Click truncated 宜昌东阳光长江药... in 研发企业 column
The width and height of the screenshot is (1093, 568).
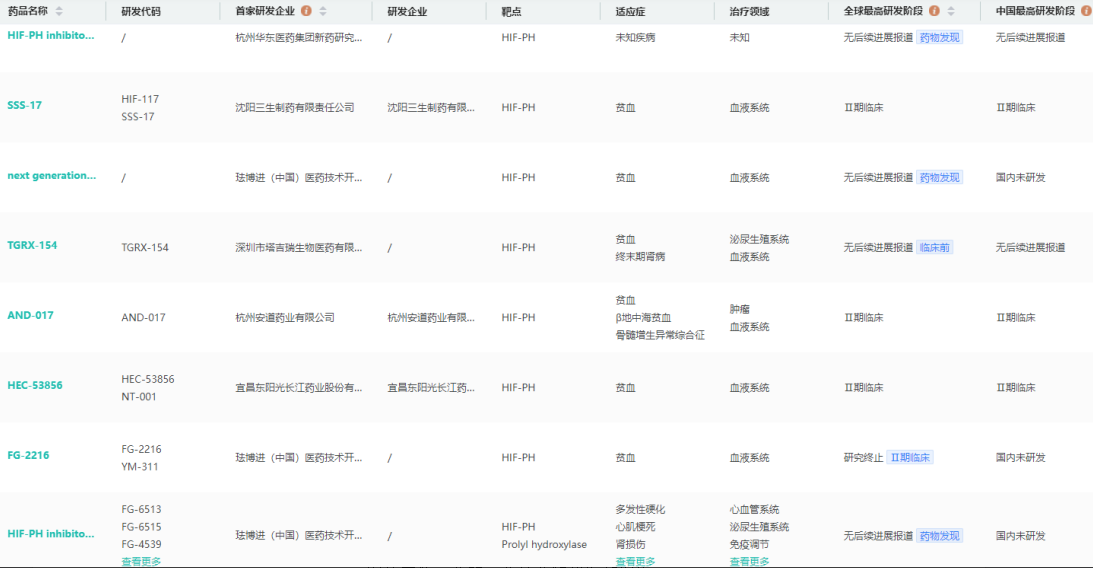(431, 387)
